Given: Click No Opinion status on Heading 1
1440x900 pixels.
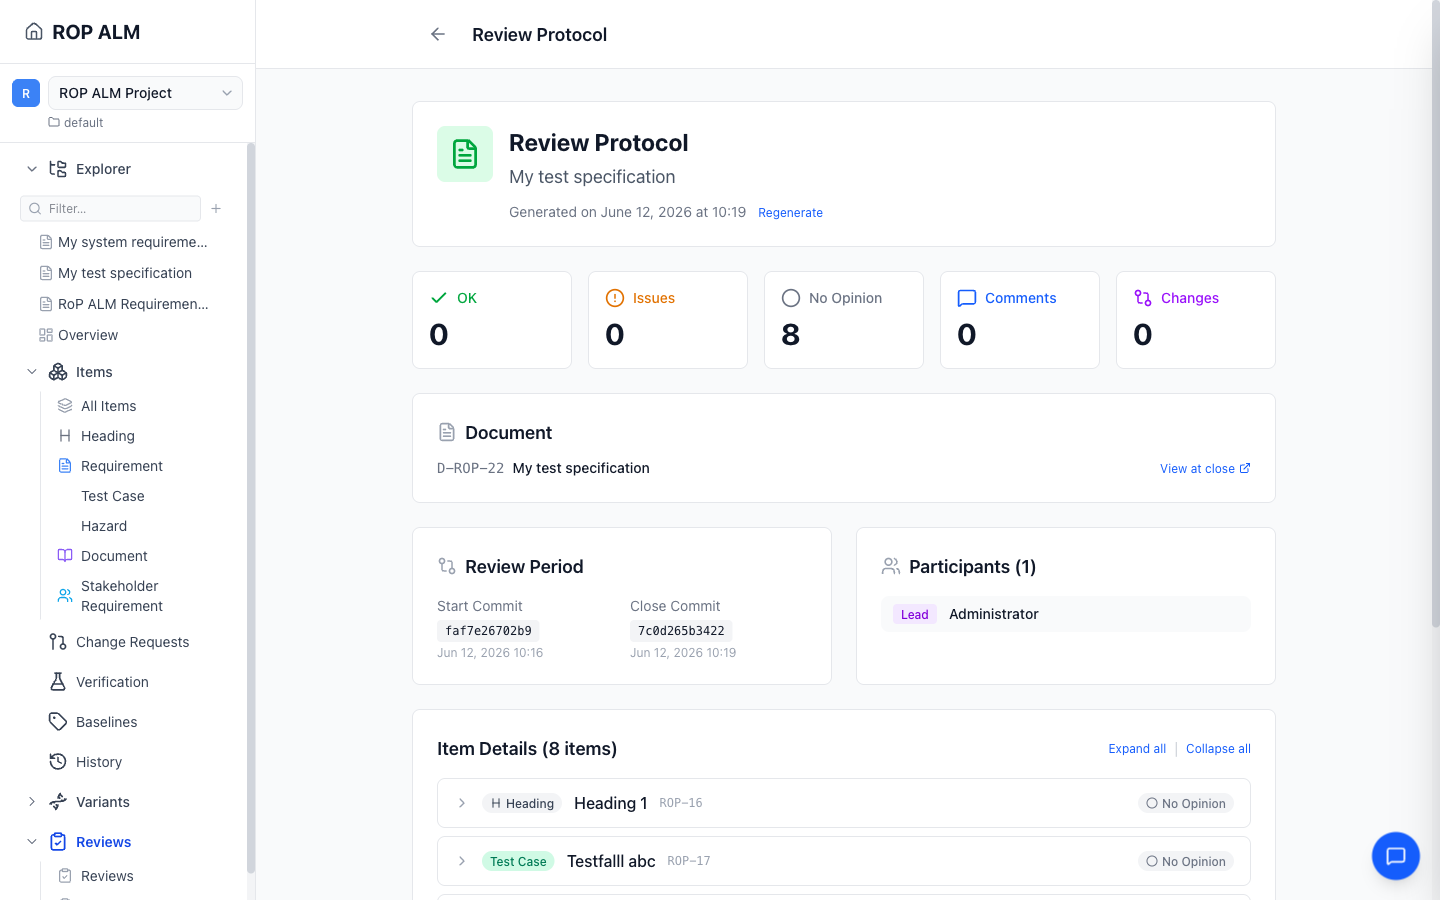Looking at the screenshot, I should (x=1186, y=803).
